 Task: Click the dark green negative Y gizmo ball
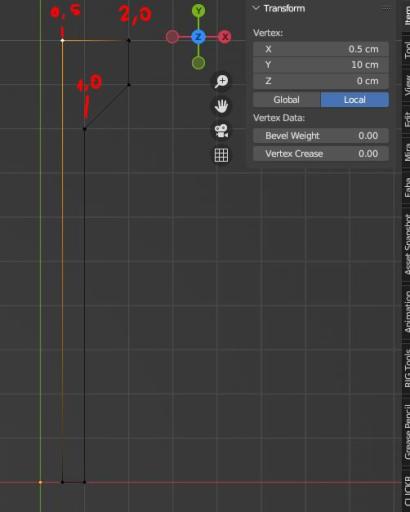pyautogui.click(x=199, y=63)
